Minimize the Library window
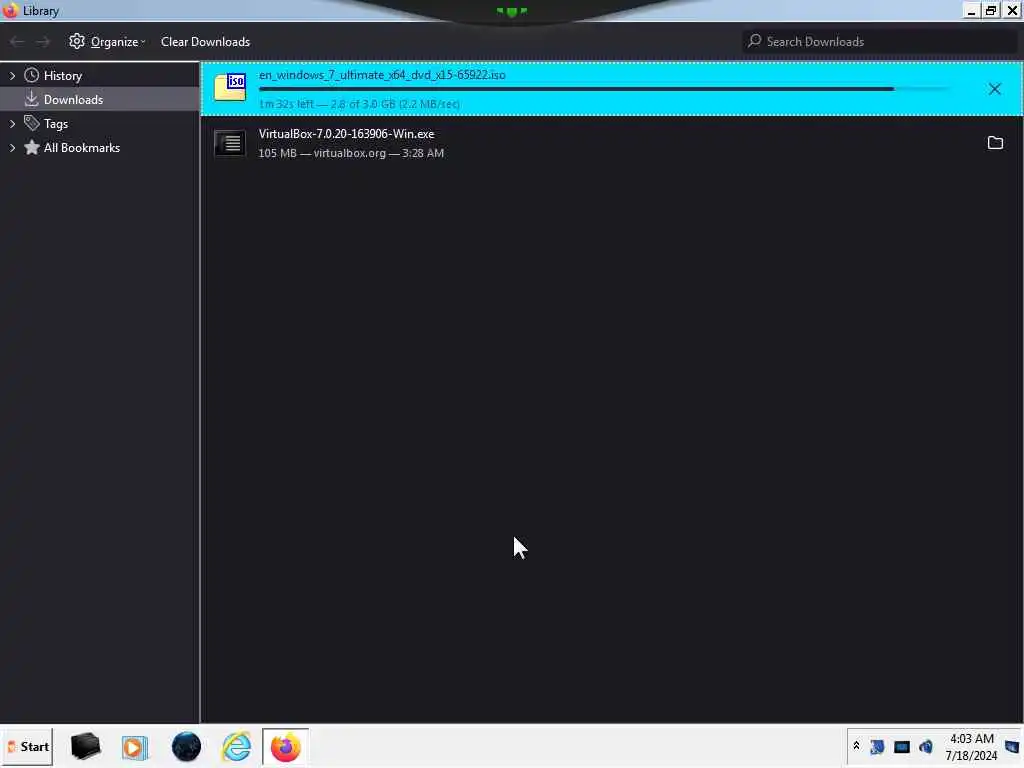Screen dimensions: 1024x768 (971, 10)
